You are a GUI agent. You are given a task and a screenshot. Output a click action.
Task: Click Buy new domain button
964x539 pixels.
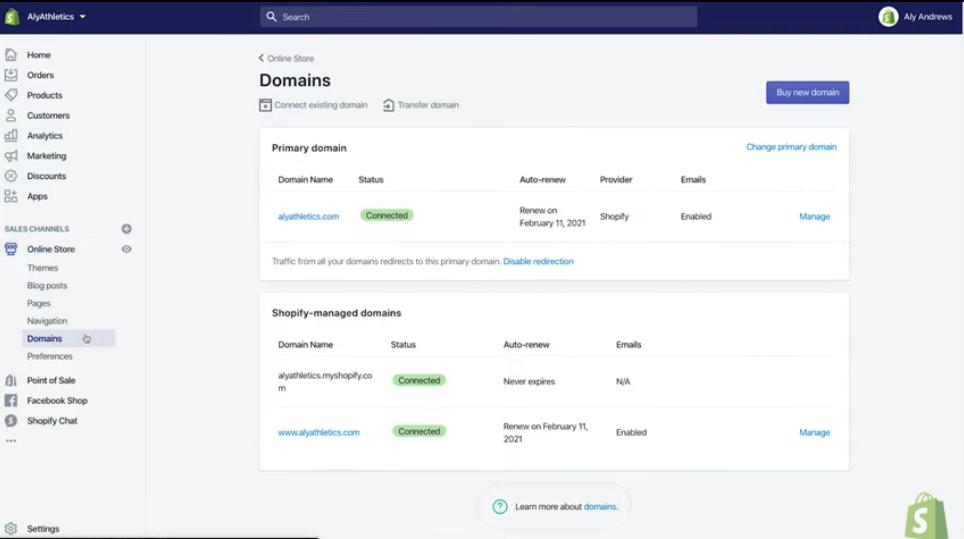[807, 92]
